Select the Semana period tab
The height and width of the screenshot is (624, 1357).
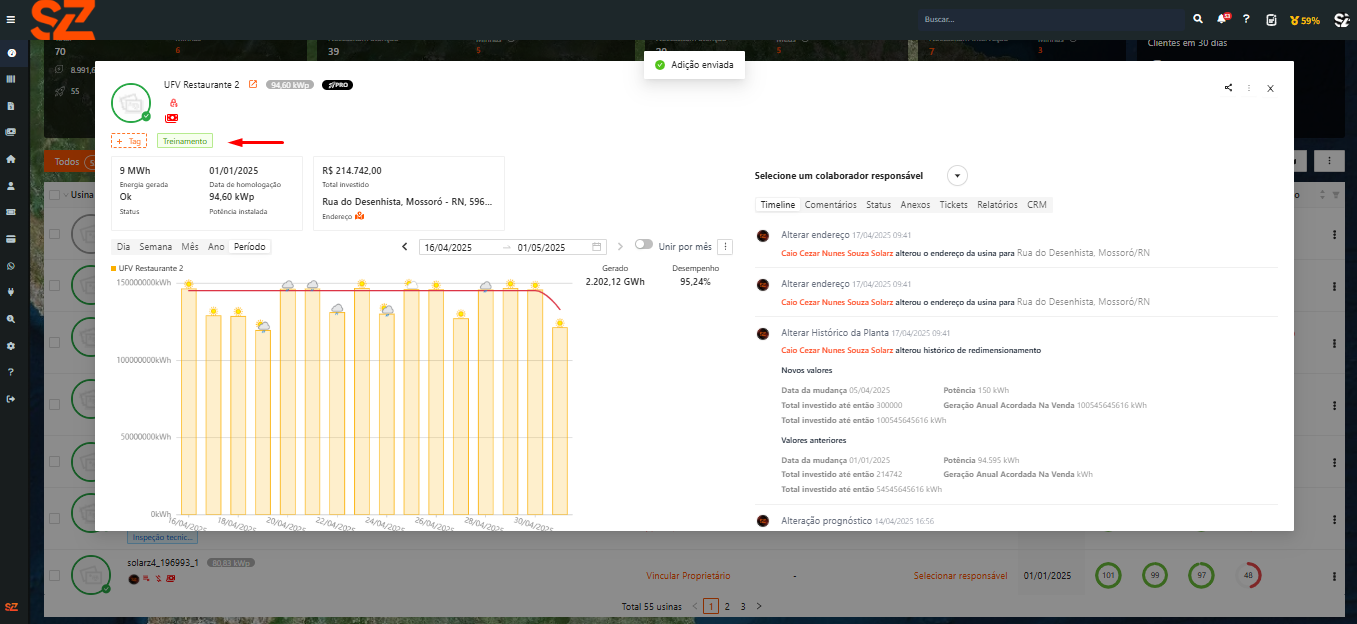tap(155, 247)
